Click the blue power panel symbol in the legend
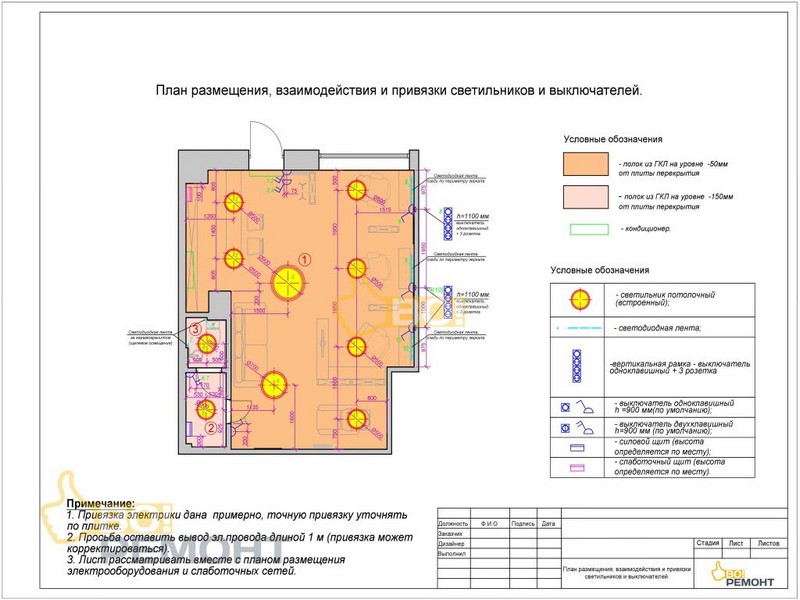Image resolution: width=800 pixels, height=600 pixels. point(577,448)
